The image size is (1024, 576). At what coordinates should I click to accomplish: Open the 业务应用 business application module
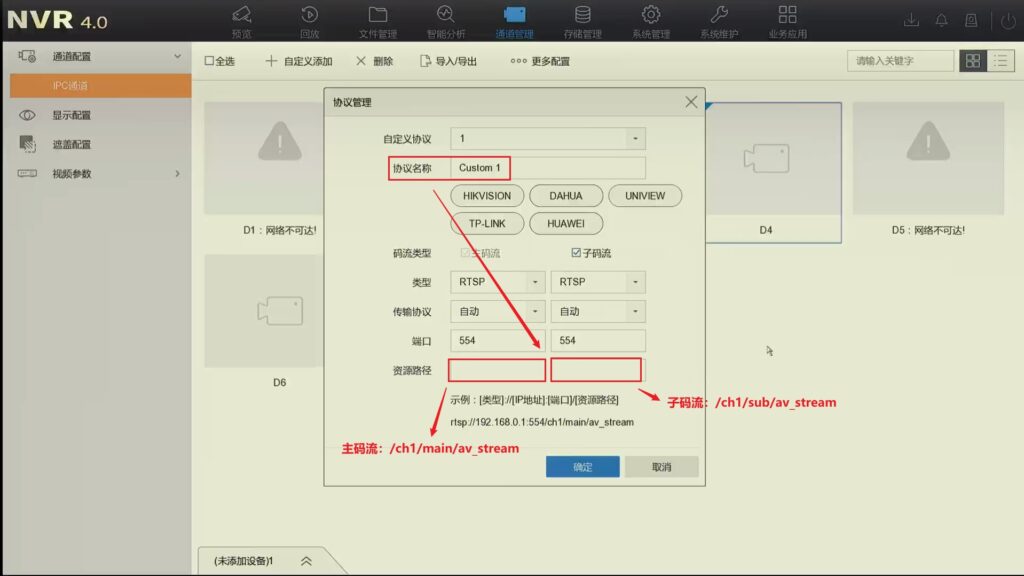click(787, 20)
